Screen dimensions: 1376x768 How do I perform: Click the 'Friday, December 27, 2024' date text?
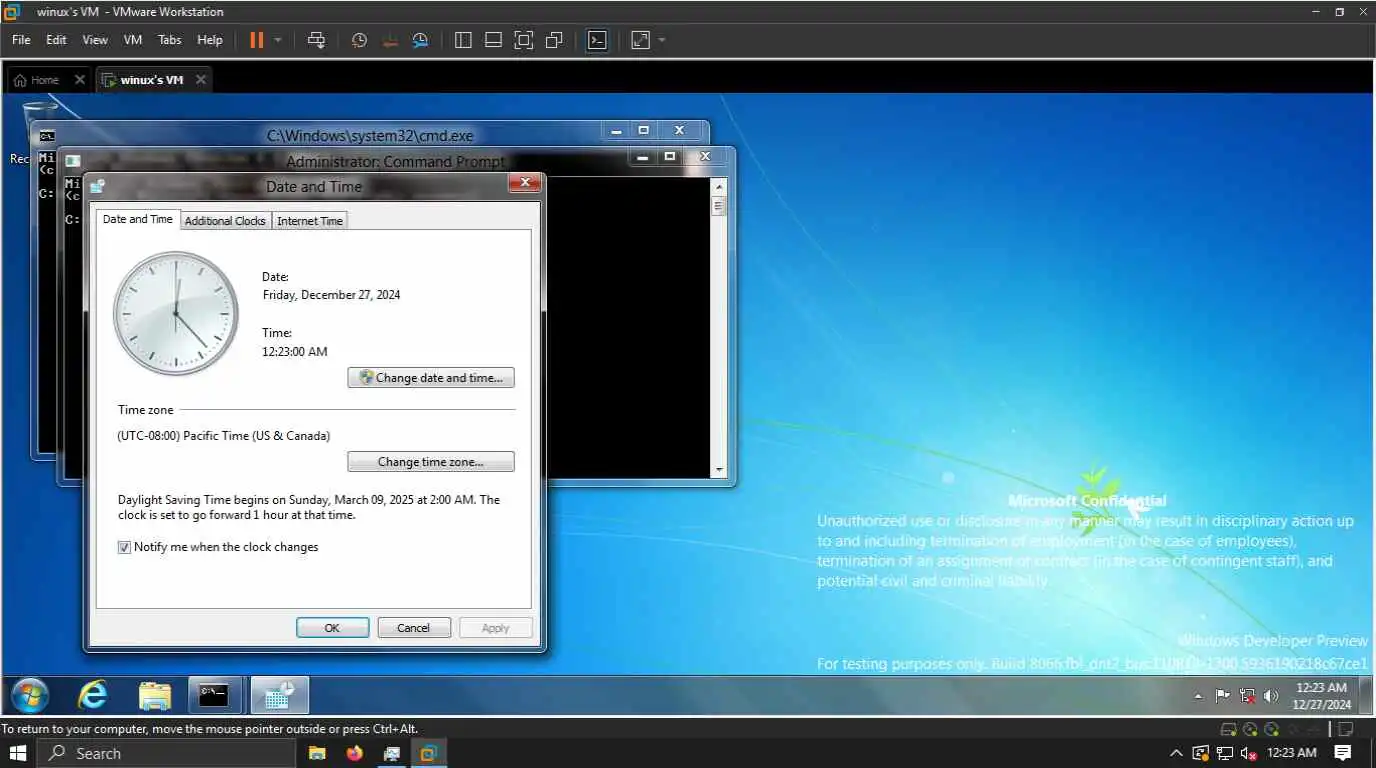(x=331, y=295)
